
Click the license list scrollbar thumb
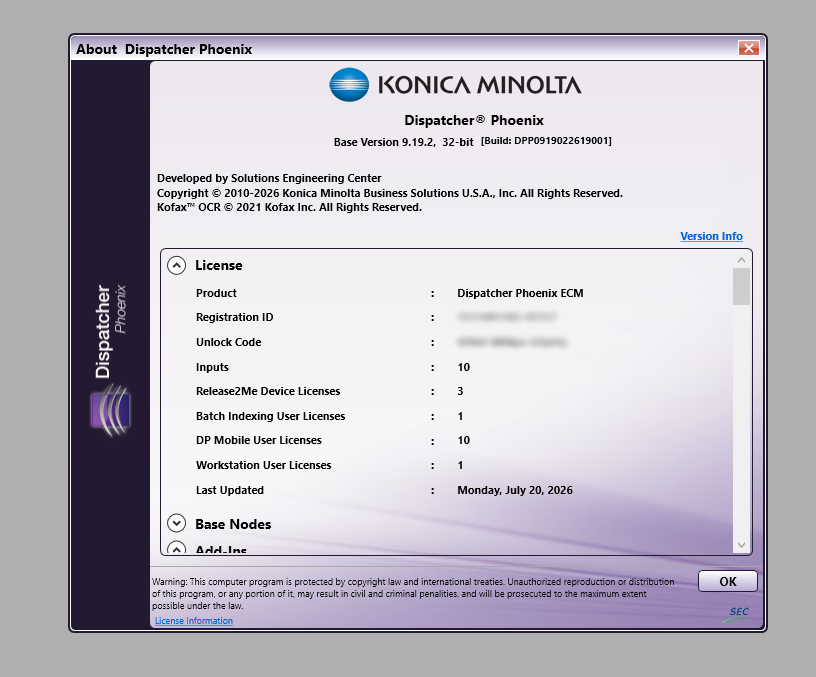pyautogui.click(x=741, y=286)
